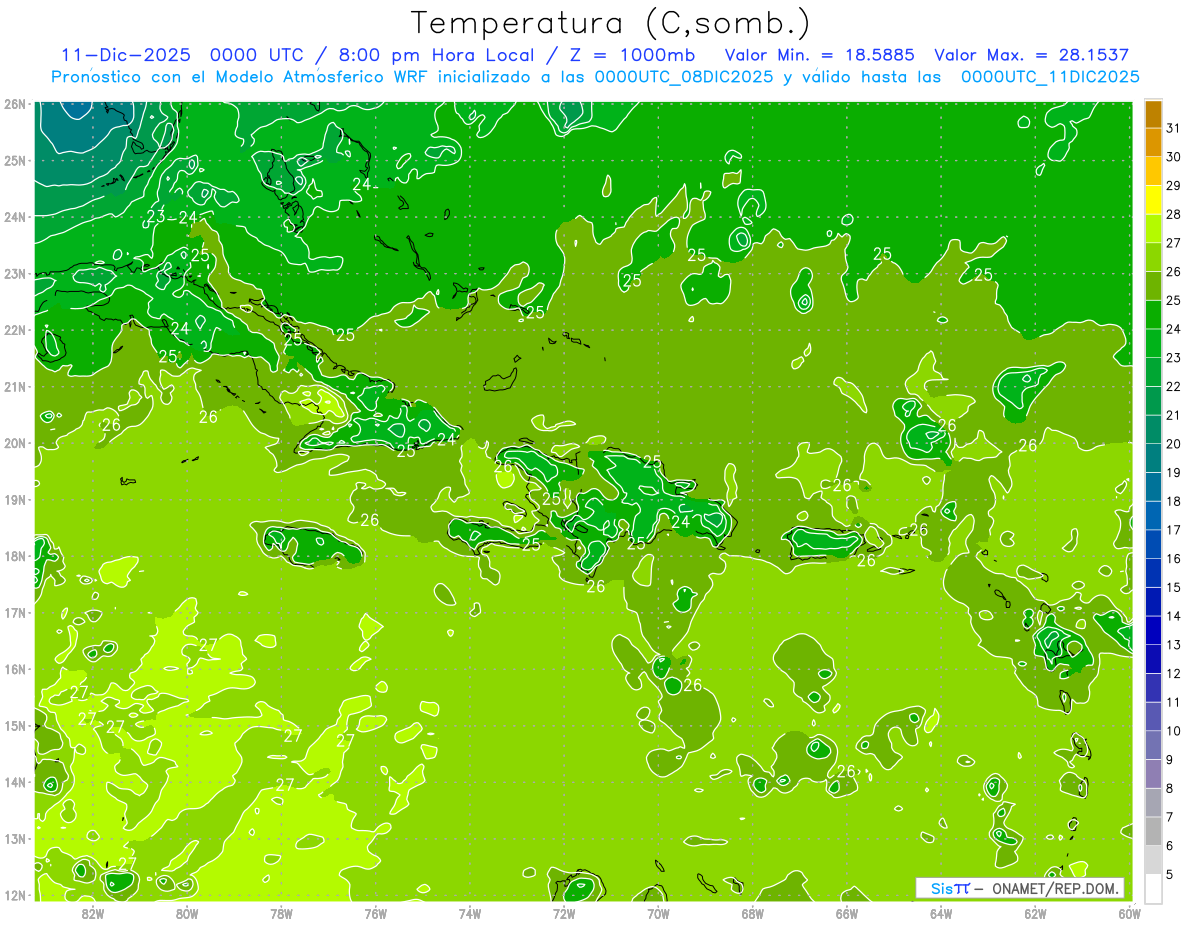Click the "16N" latitude axis label
This screenshot has height=927, width=1200.
[14, 669]
